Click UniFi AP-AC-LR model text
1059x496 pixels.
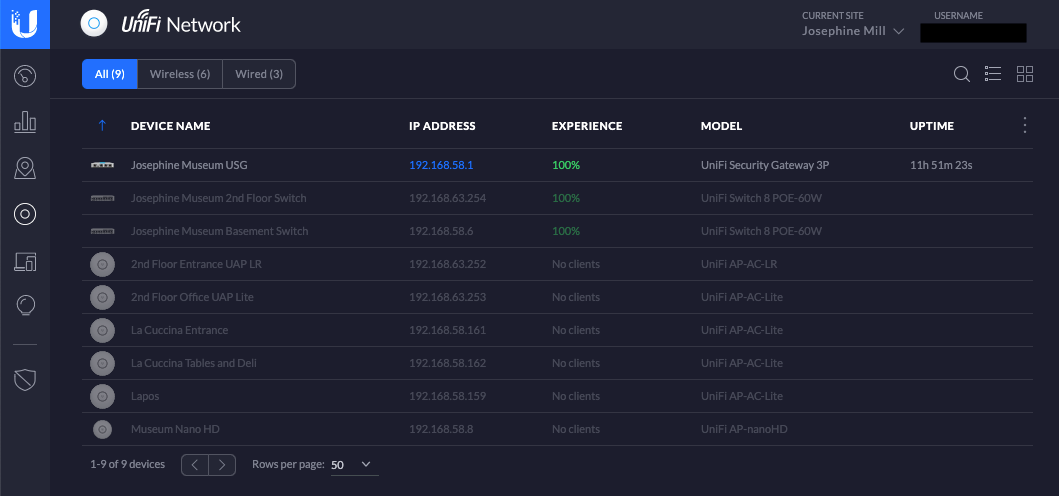point(739,264)
